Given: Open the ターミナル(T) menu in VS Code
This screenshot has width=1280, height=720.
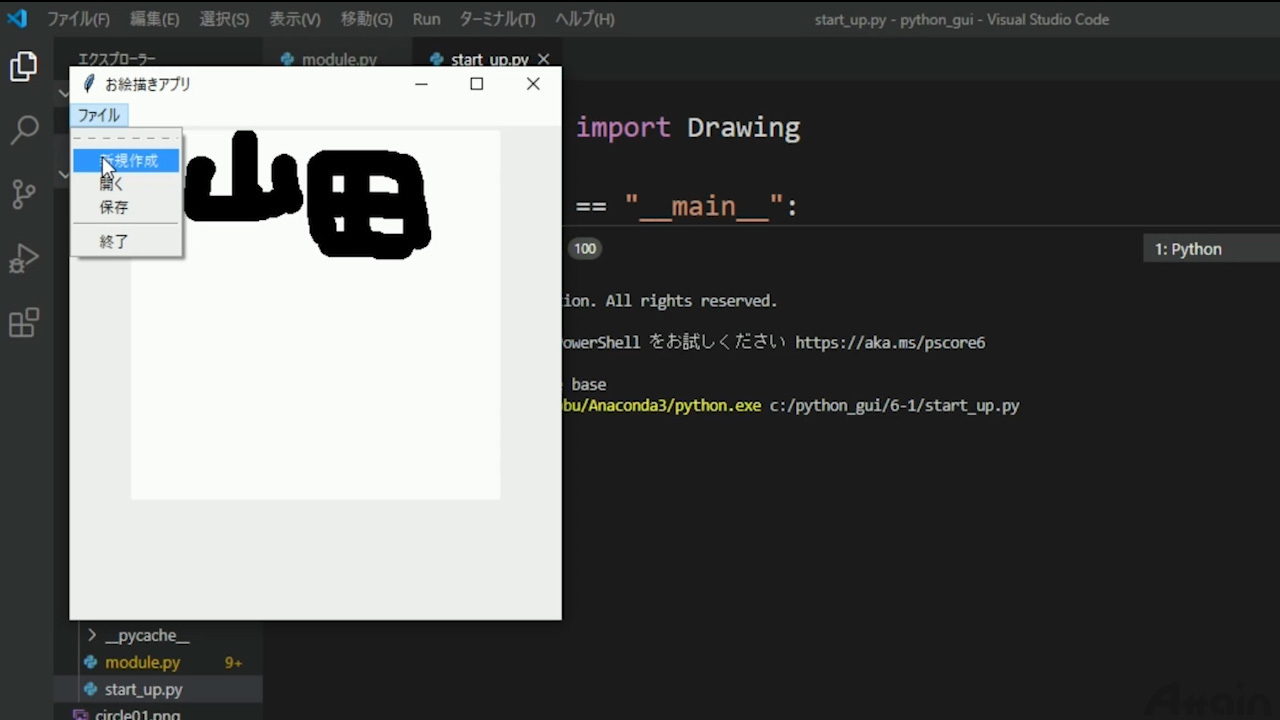Looking at the screenshot, I should [496, 19].
